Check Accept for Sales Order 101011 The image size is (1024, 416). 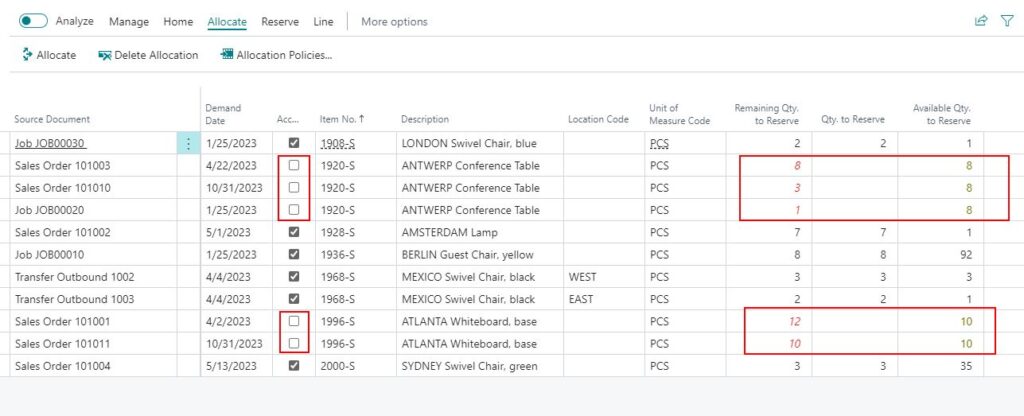tap(294, 343)
